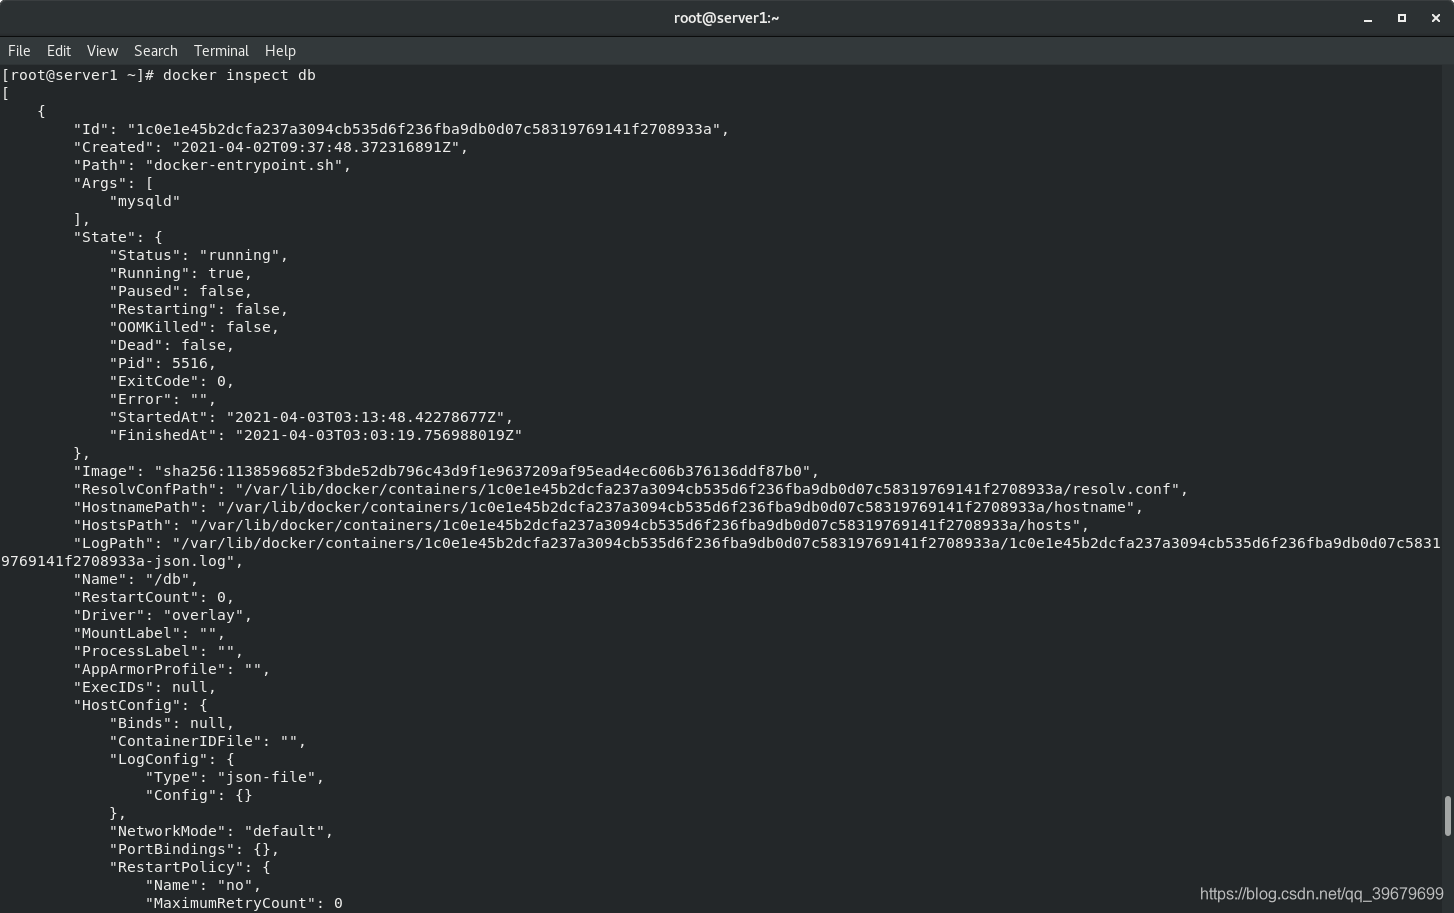Click the "ExitCode": 0 line
This screenshot has width=1454, height=913.
[172, 381]
